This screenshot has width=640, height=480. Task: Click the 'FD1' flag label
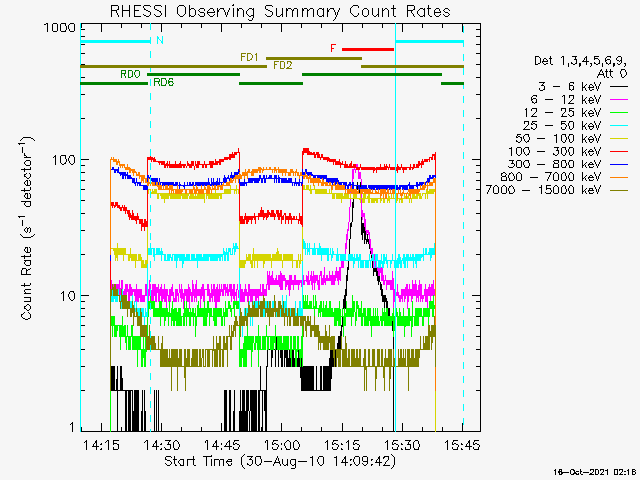249,58
